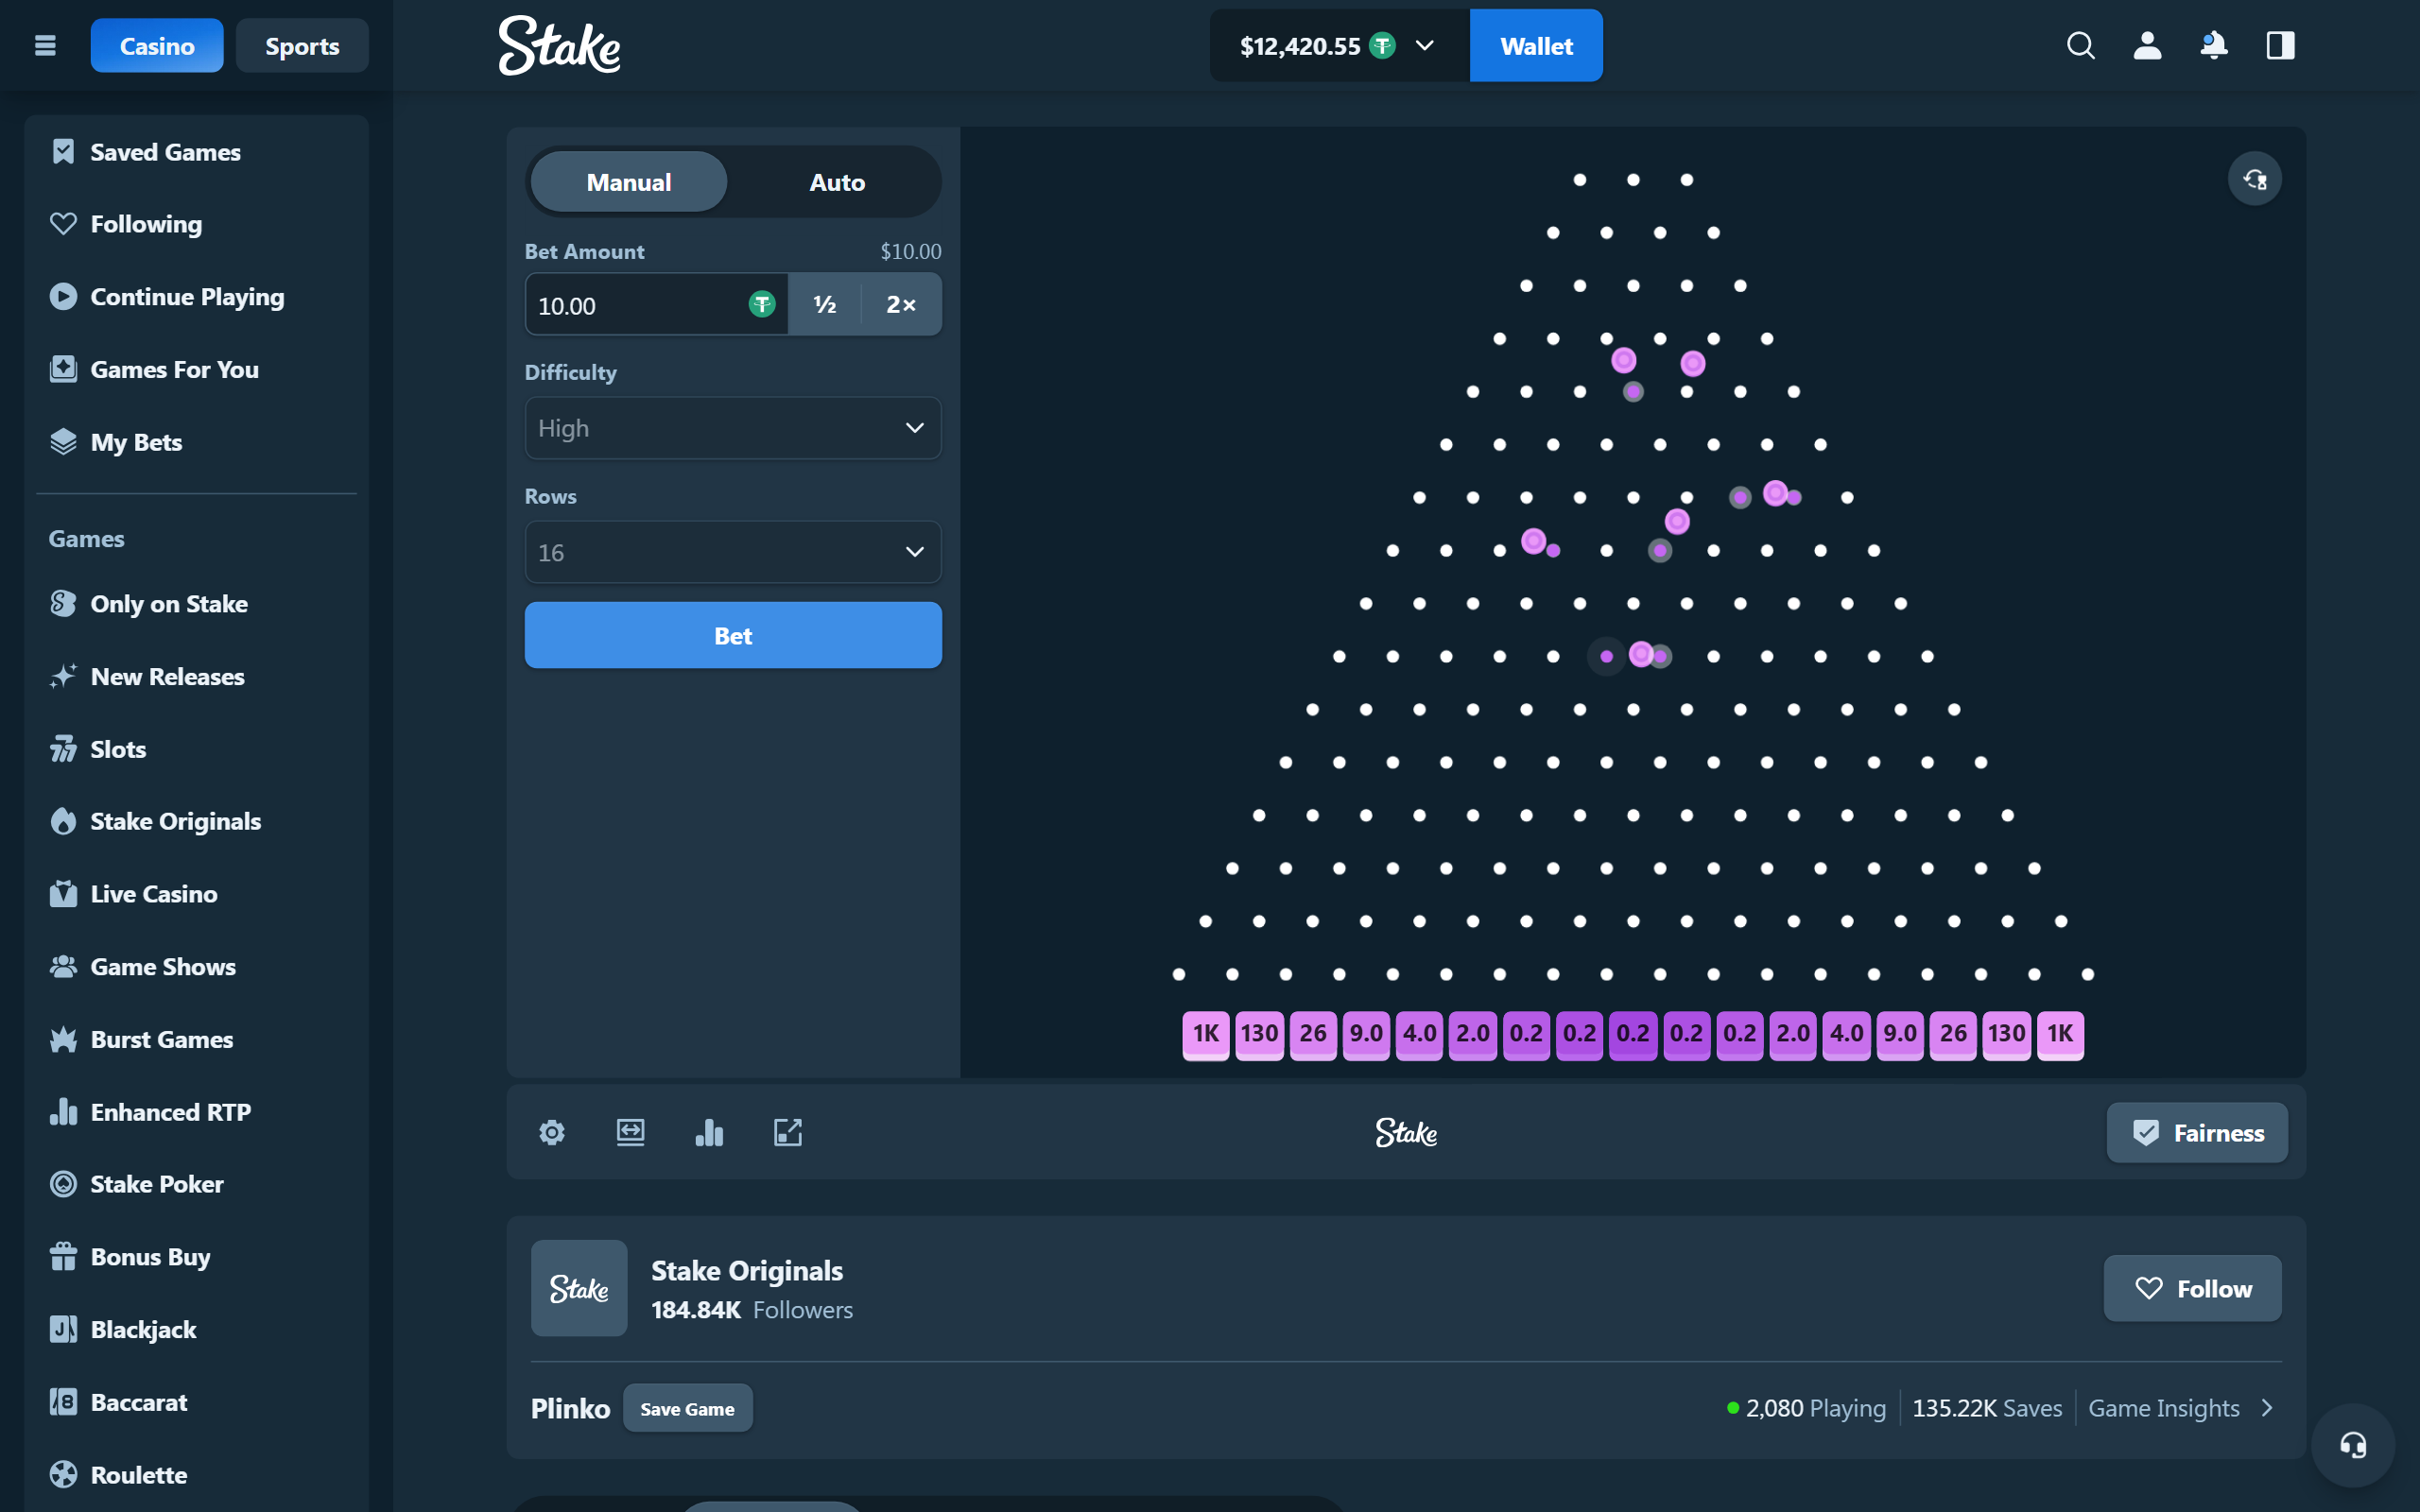This screenshot has height=1512, width=2420.
Task: Click the My Bets stack icon
Action: 63,442
